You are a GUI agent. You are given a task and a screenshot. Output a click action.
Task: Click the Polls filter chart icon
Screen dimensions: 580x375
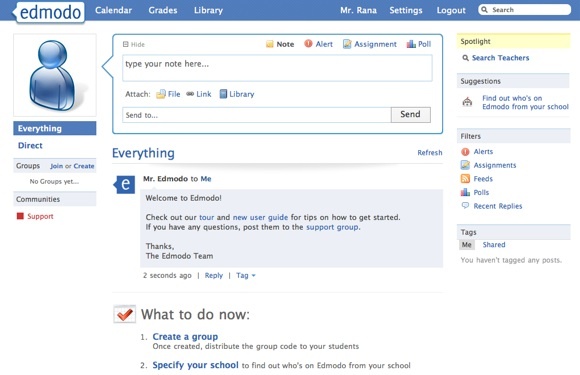pos(465,192)
